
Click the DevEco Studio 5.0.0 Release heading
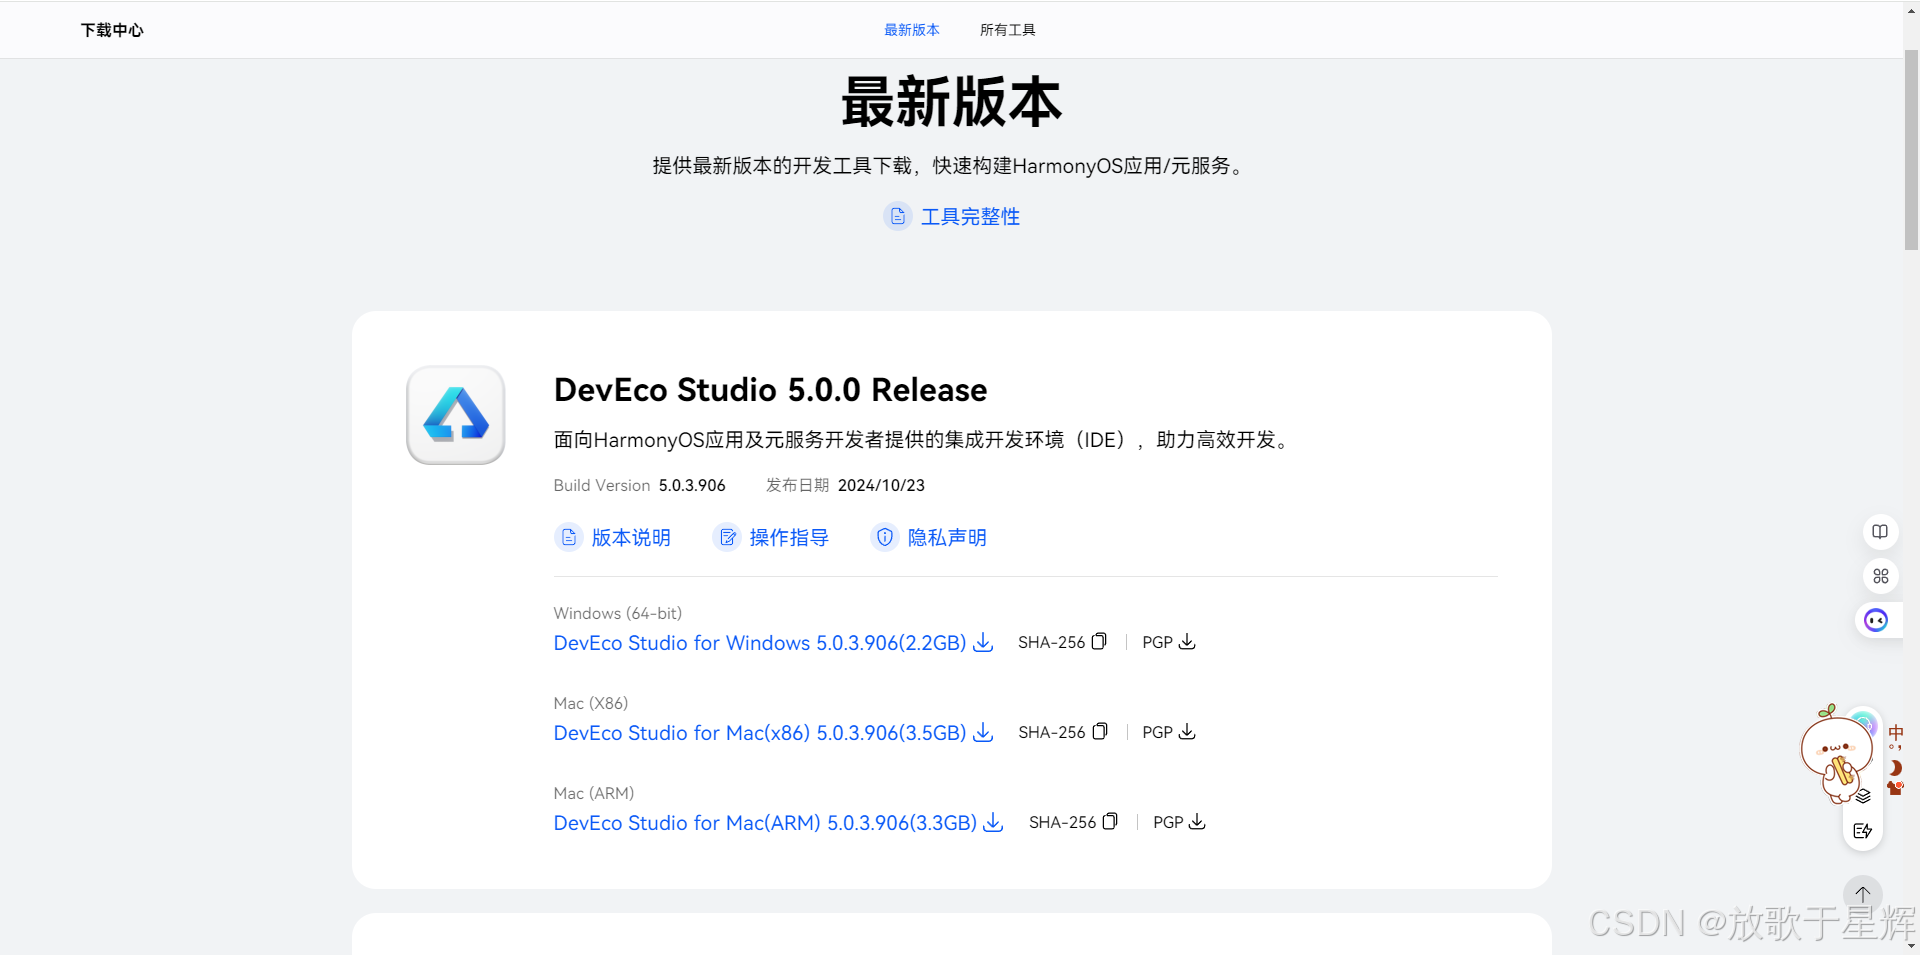770,390
